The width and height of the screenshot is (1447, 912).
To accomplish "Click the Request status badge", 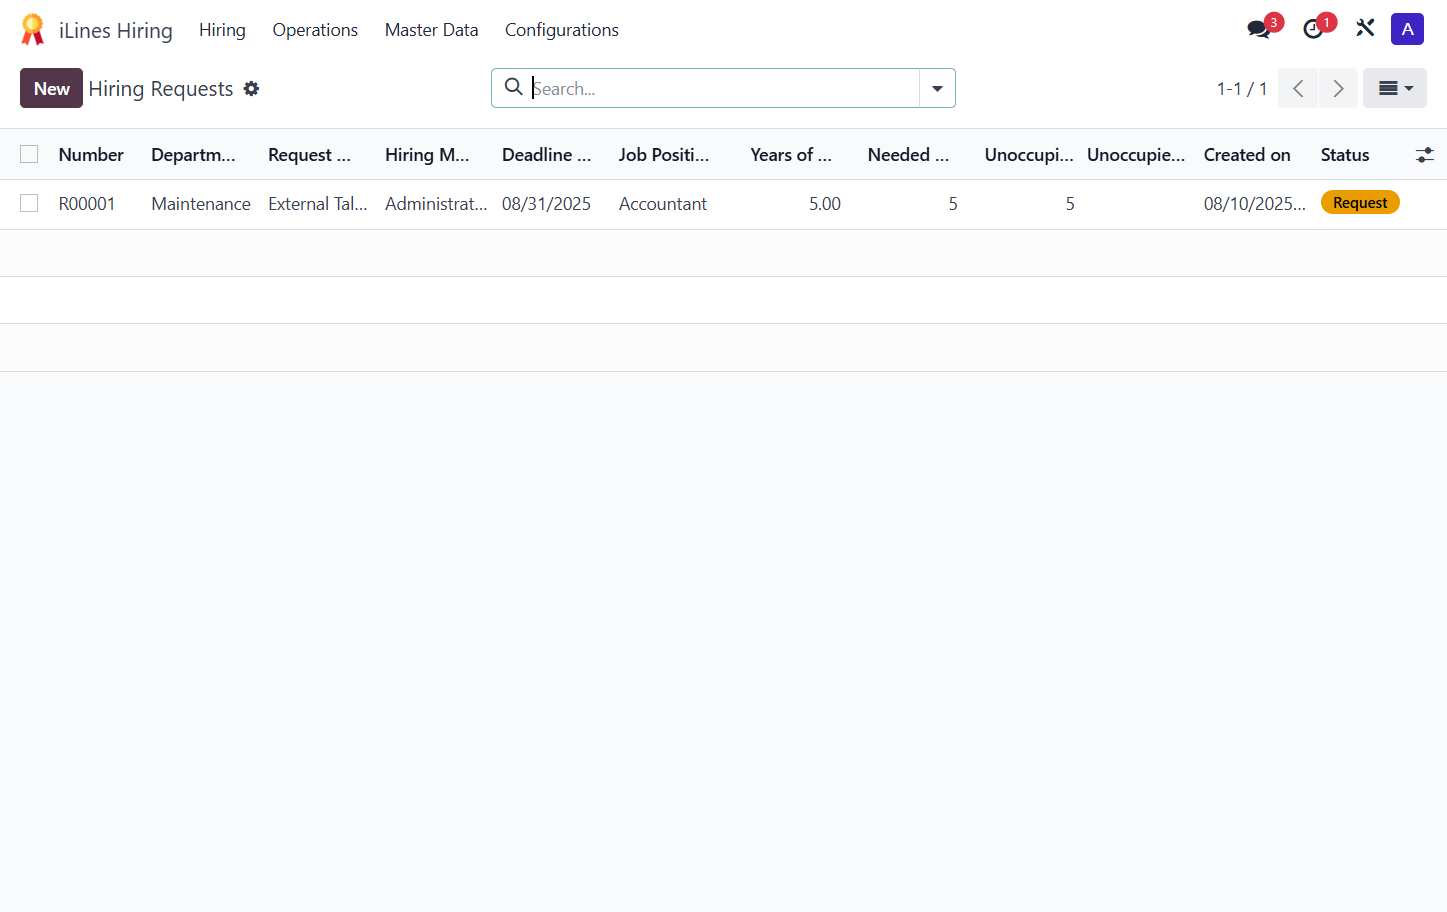I will pyautogui.click(x=1360, y=202).
